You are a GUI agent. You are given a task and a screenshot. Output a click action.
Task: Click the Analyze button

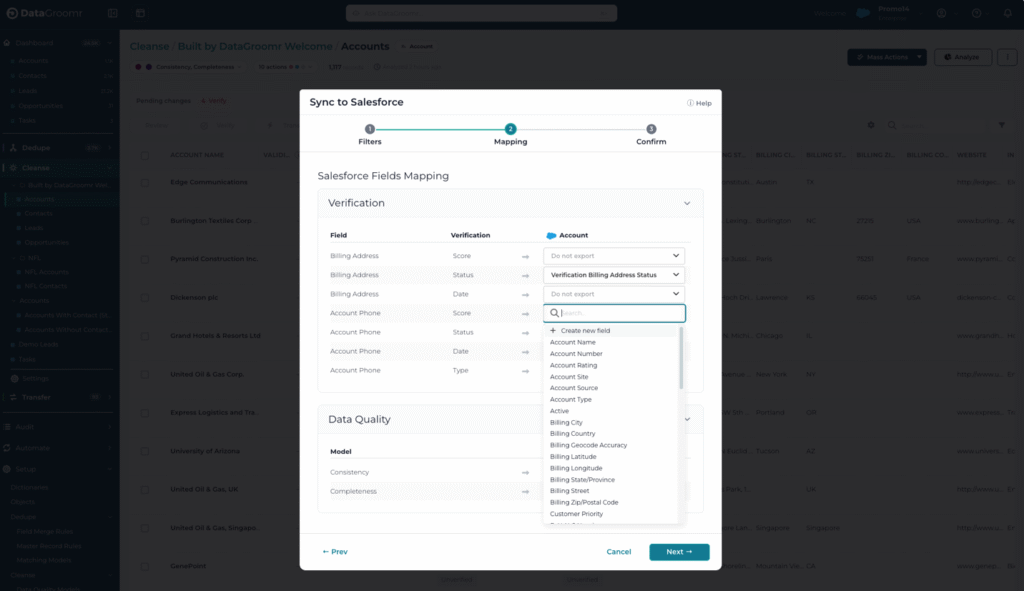coord(963,57)
